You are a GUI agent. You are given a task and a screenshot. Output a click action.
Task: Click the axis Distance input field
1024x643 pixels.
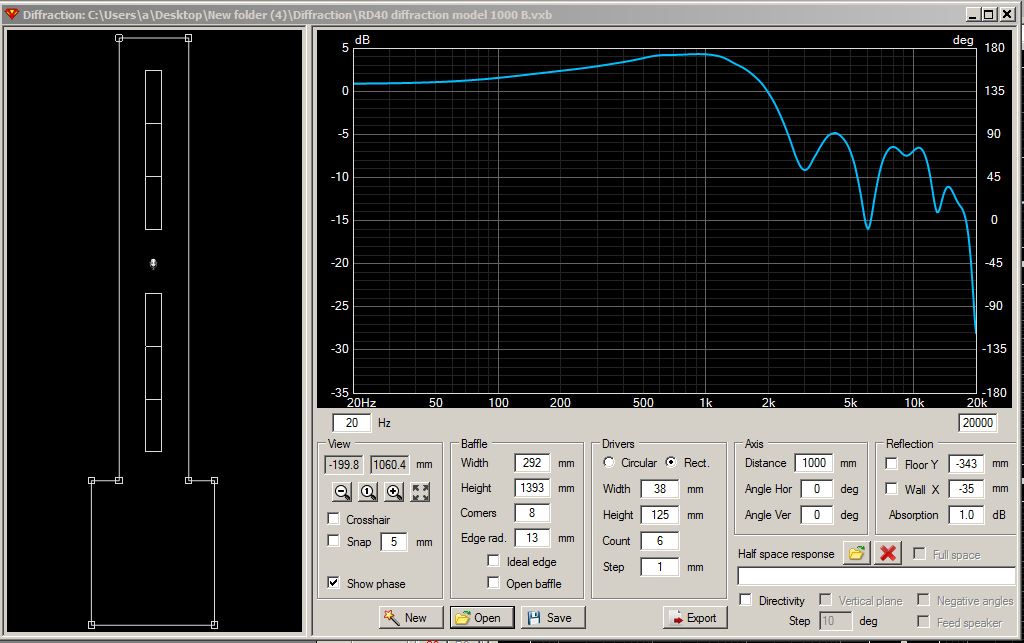pyautogui.click(x=813, y=463)
